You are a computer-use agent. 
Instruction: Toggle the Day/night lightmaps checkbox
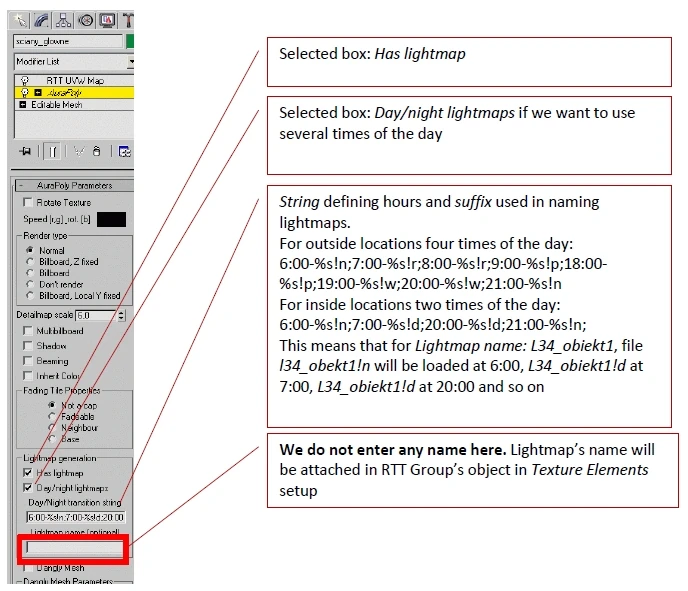[28, 488]
